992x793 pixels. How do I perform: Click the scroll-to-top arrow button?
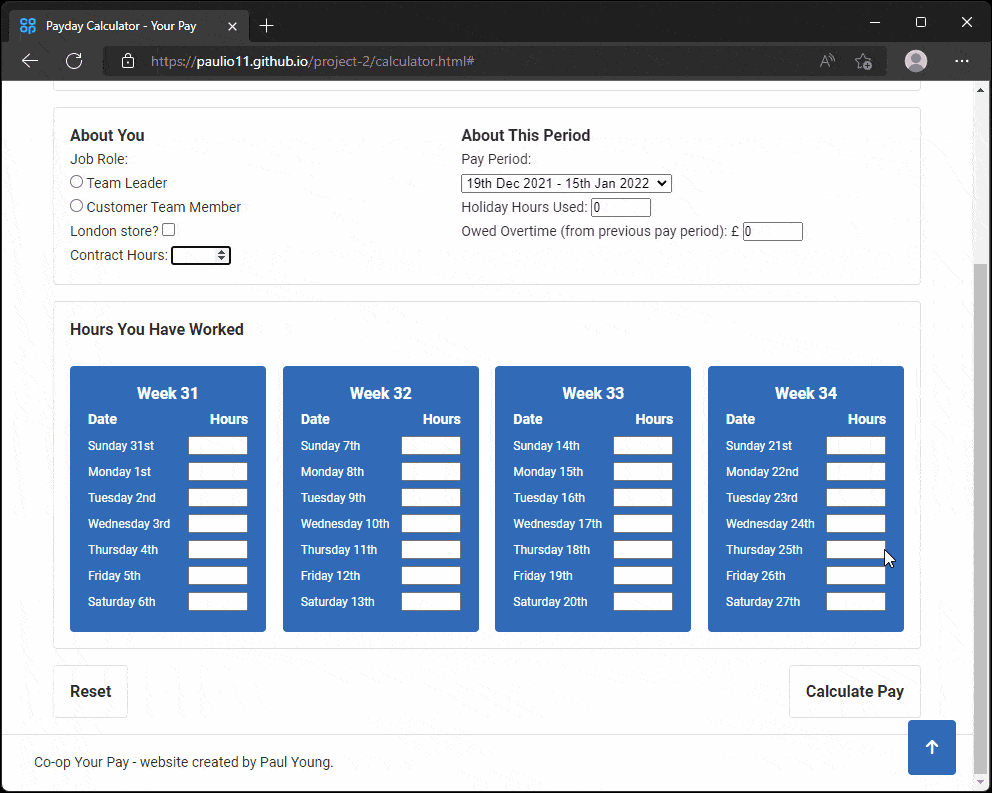click(x=931, y=747)
